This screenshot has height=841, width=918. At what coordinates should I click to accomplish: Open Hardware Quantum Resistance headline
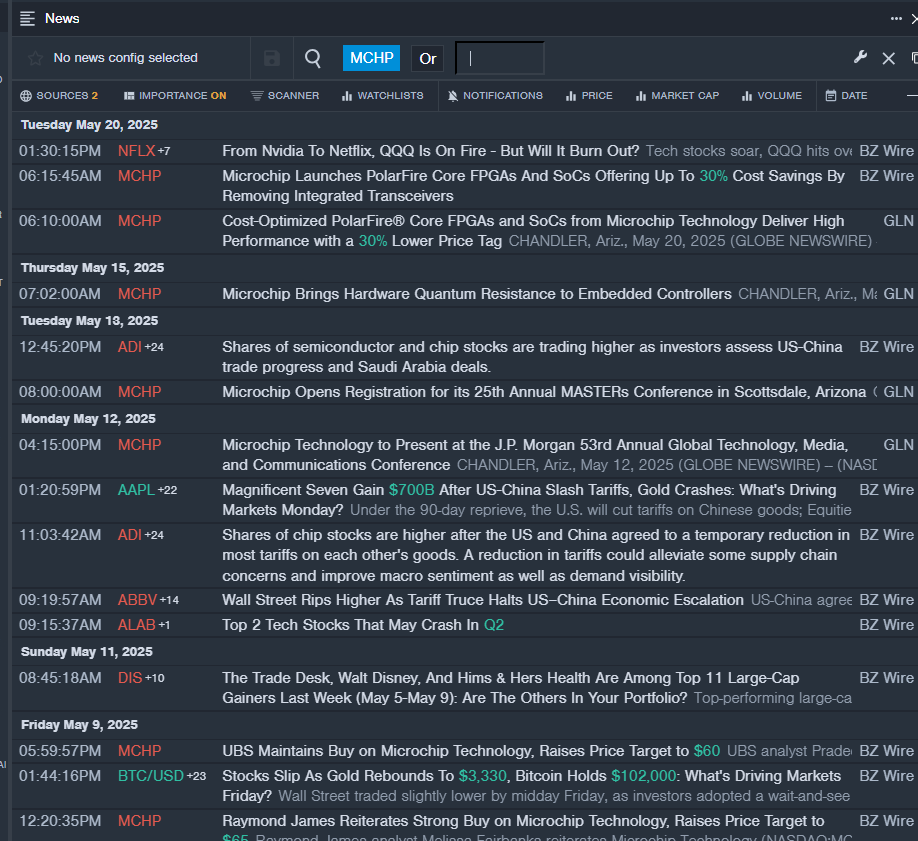(477, 294)
